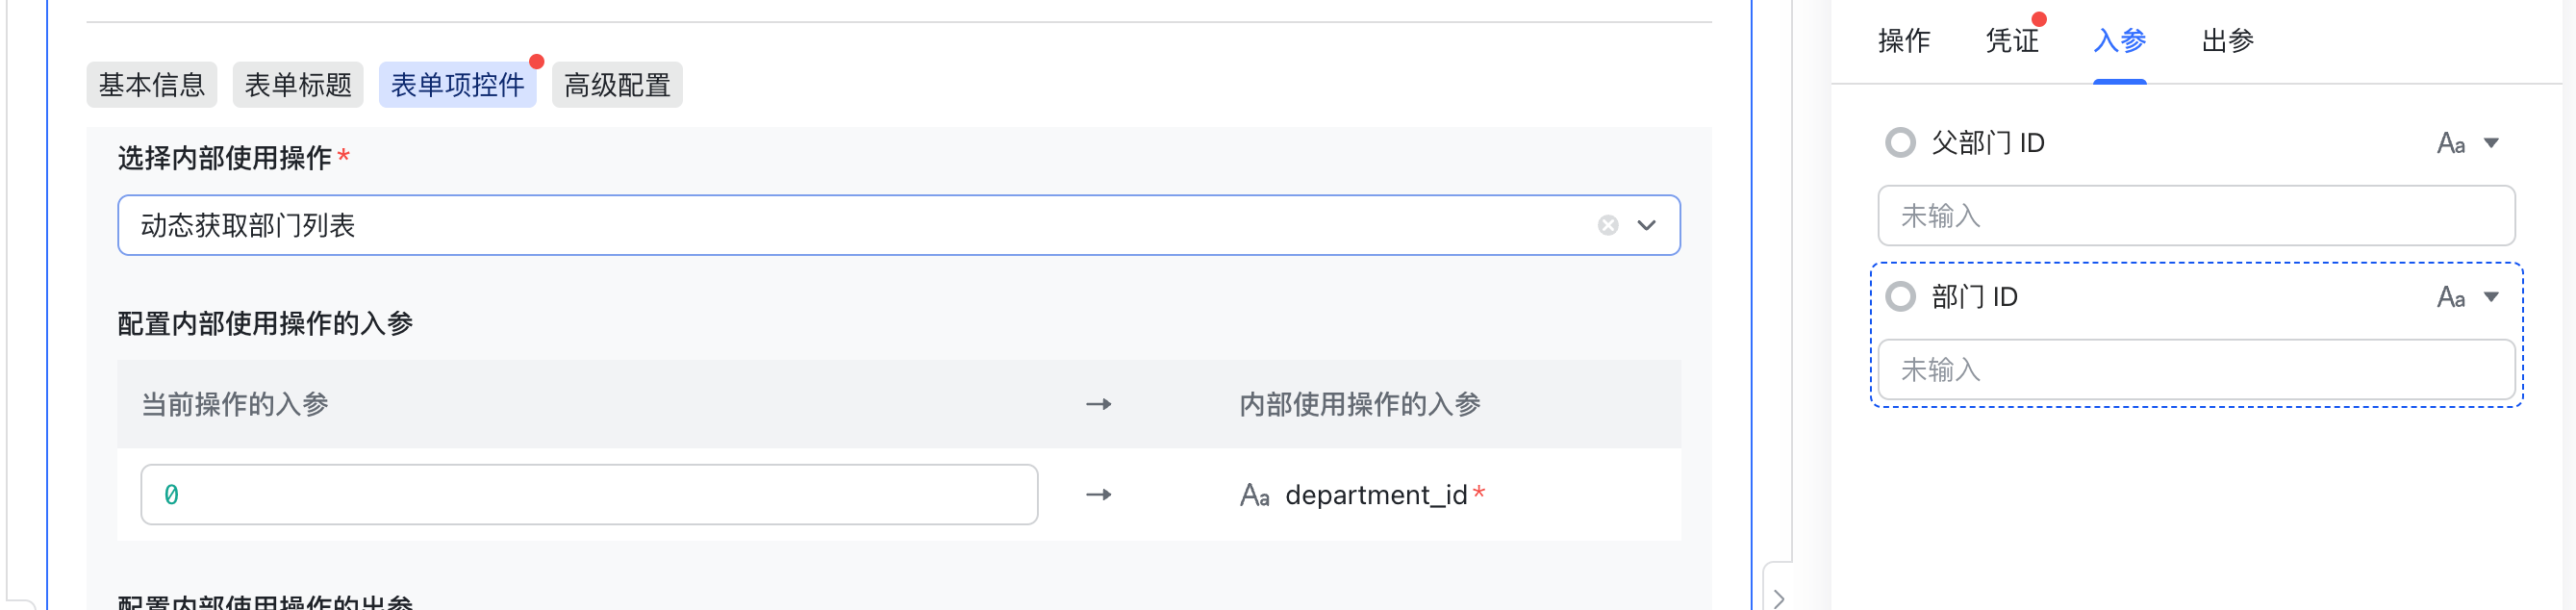
Task: Collapse side panel with the chevron arrow
Action: click(1778, 598)
